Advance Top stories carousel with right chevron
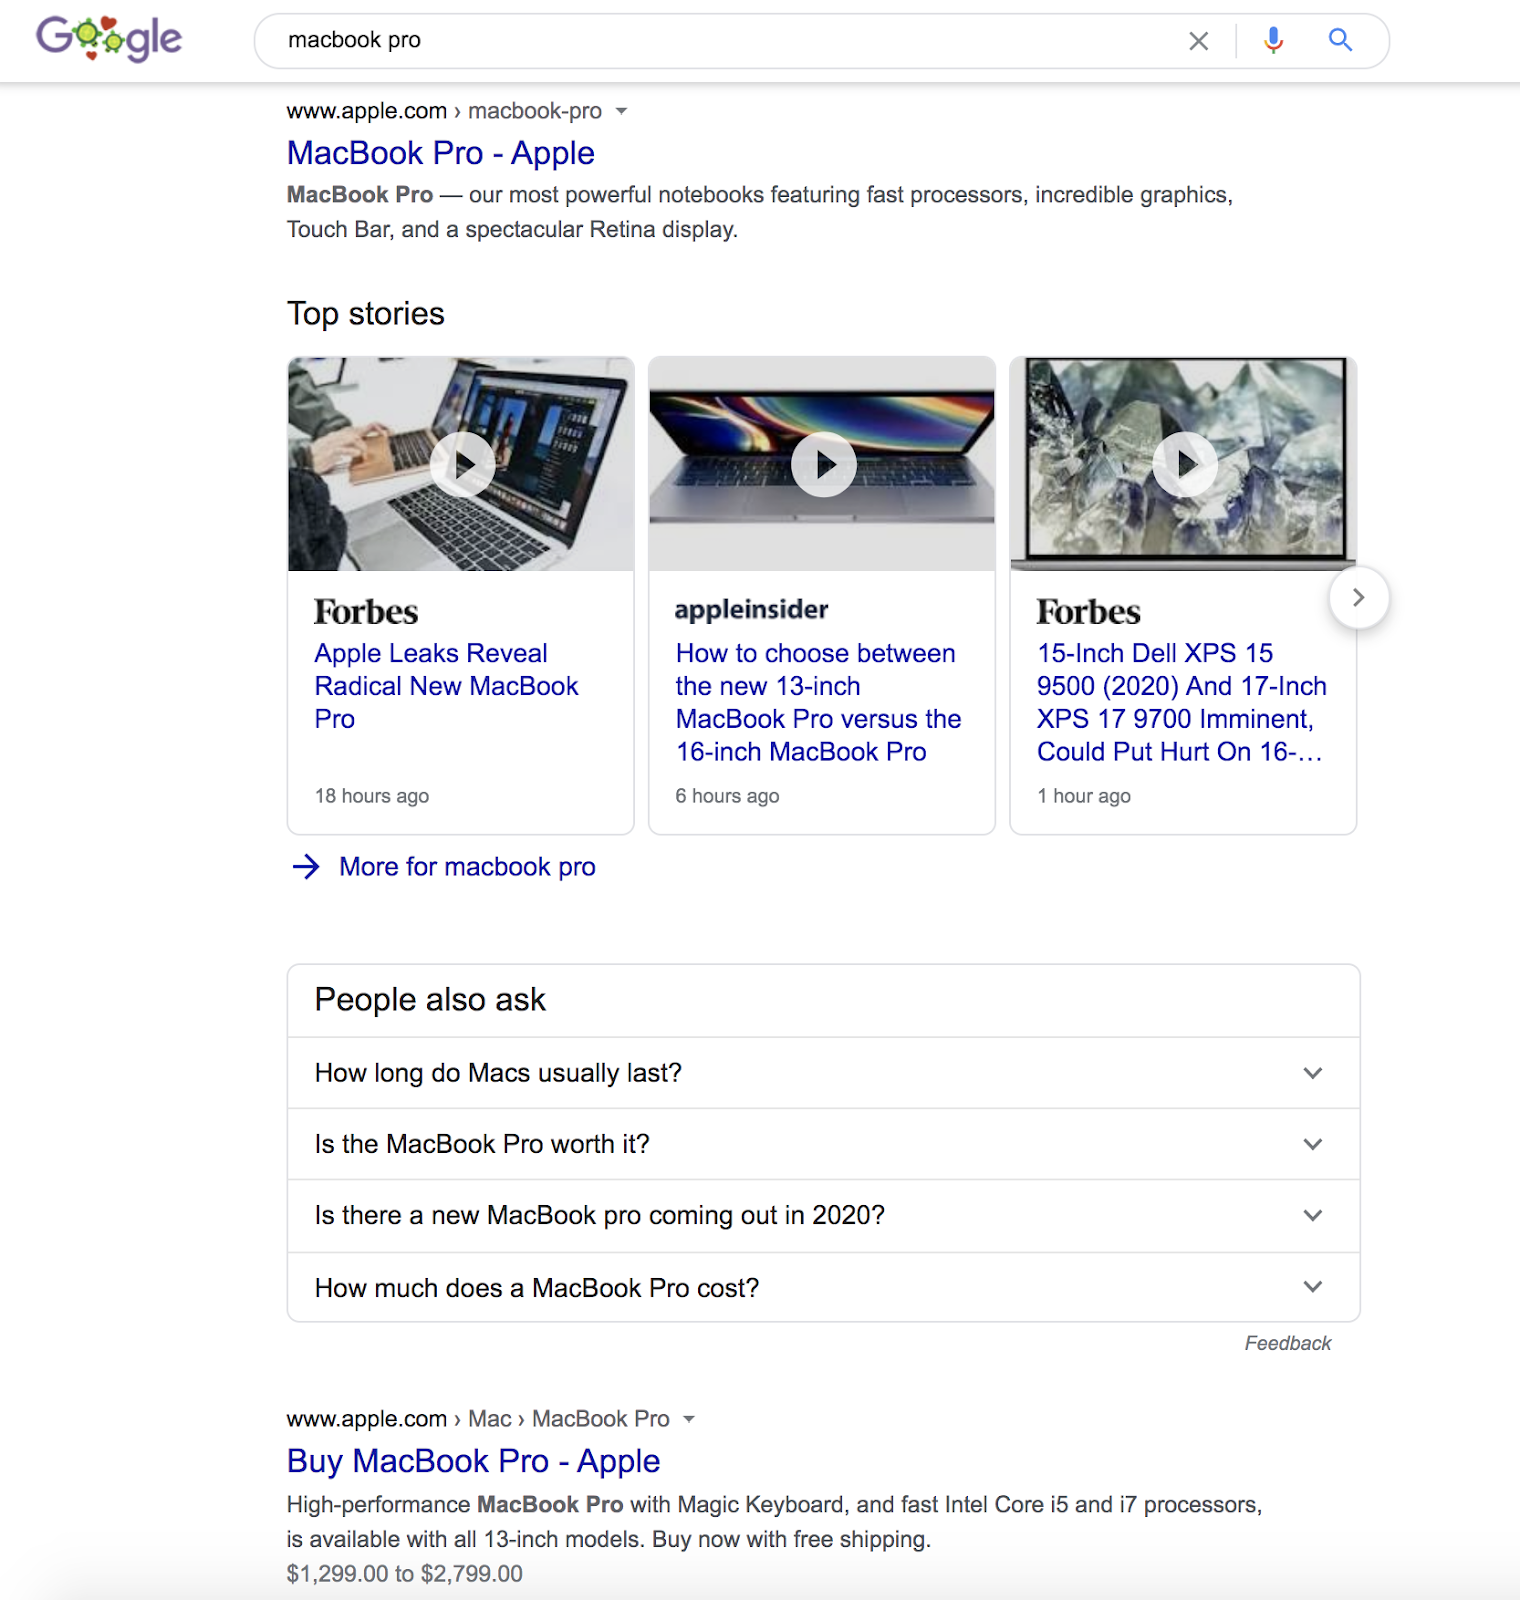Screen dimensions: 1520x1600 (1358, 597)
